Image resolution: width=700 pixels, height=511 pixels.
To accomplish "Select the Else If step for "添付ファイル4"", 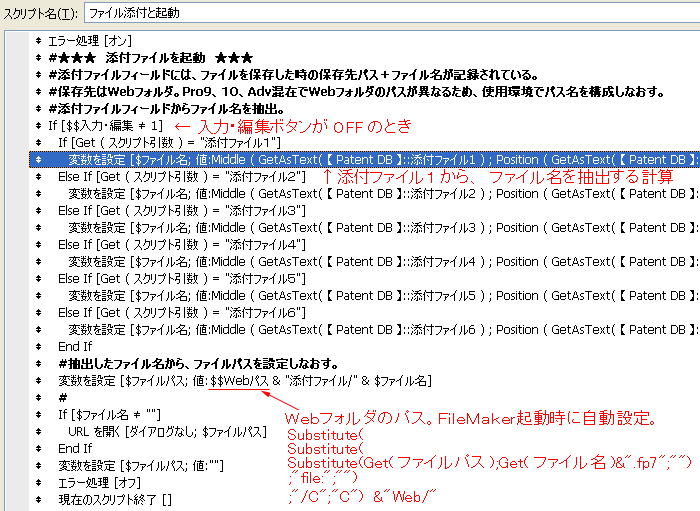I will click(x=182, y=245).
